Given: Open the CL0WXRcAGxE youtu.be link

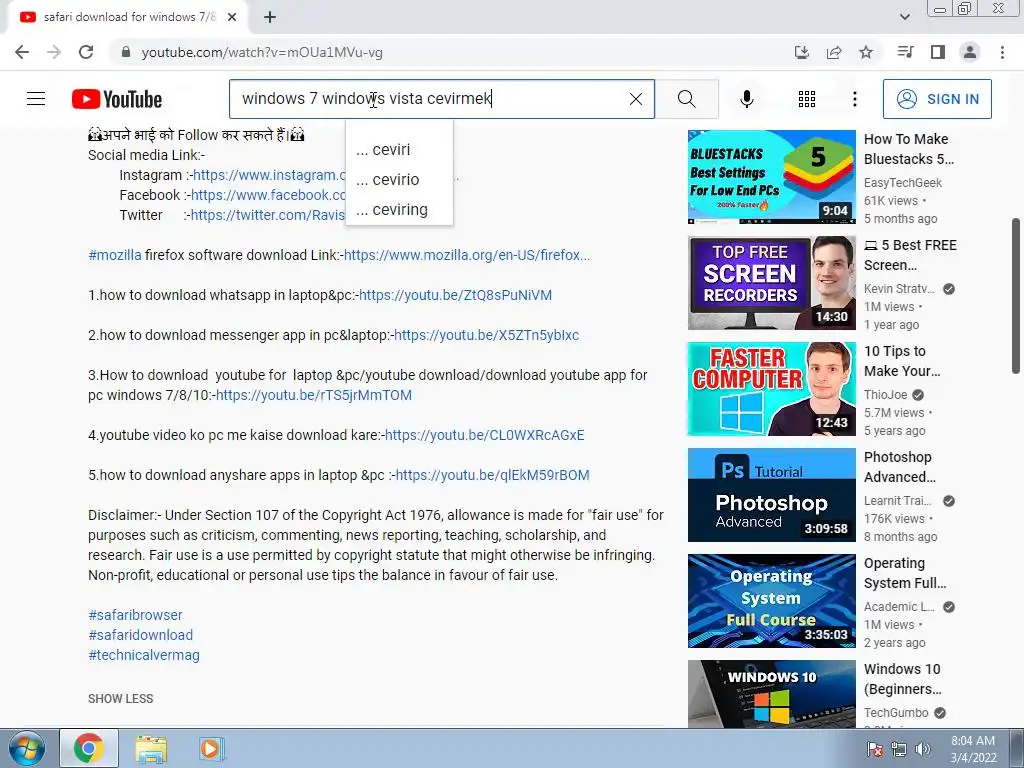Looking at the screenshot, I should [484, 435].
